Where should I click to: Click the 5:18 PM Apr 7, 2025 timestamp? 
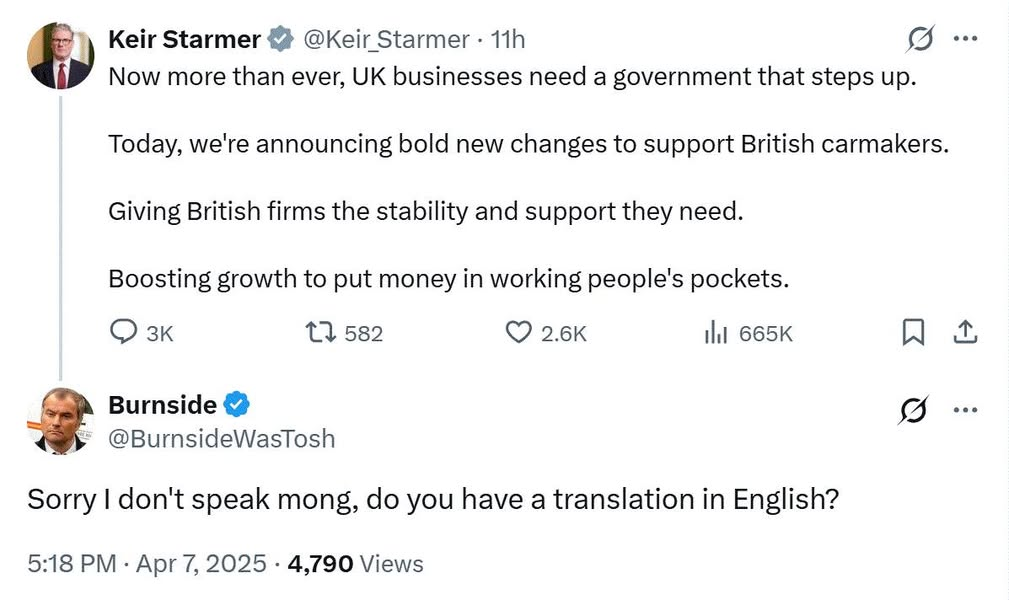pos(146,564)
